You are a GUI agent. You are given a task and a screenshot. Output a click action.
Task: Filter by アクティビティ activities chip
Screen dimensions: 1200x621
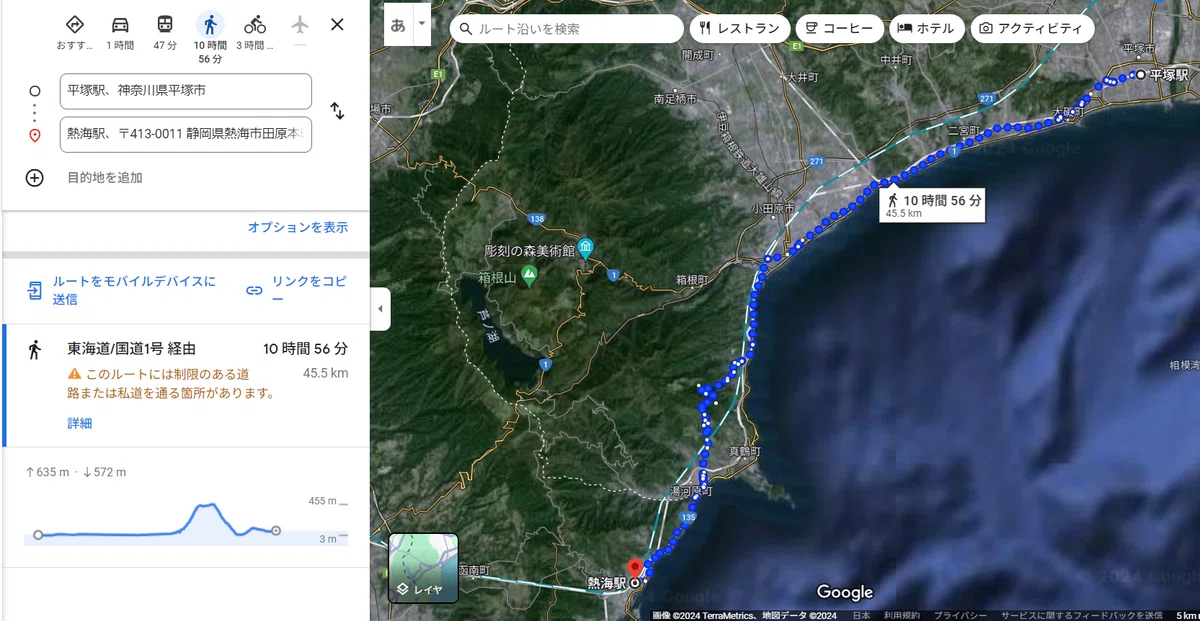(1032, 29)
